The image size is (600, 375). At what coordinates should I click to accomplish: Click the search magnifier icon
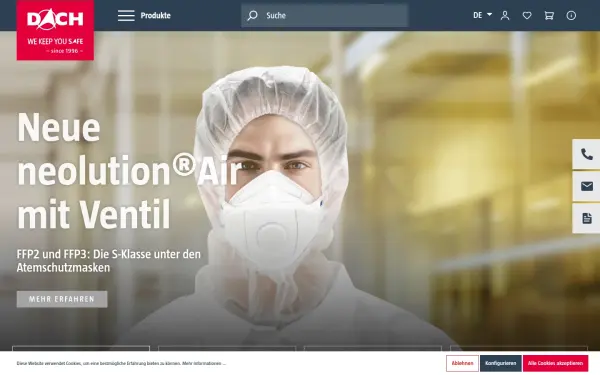(253, 16)
